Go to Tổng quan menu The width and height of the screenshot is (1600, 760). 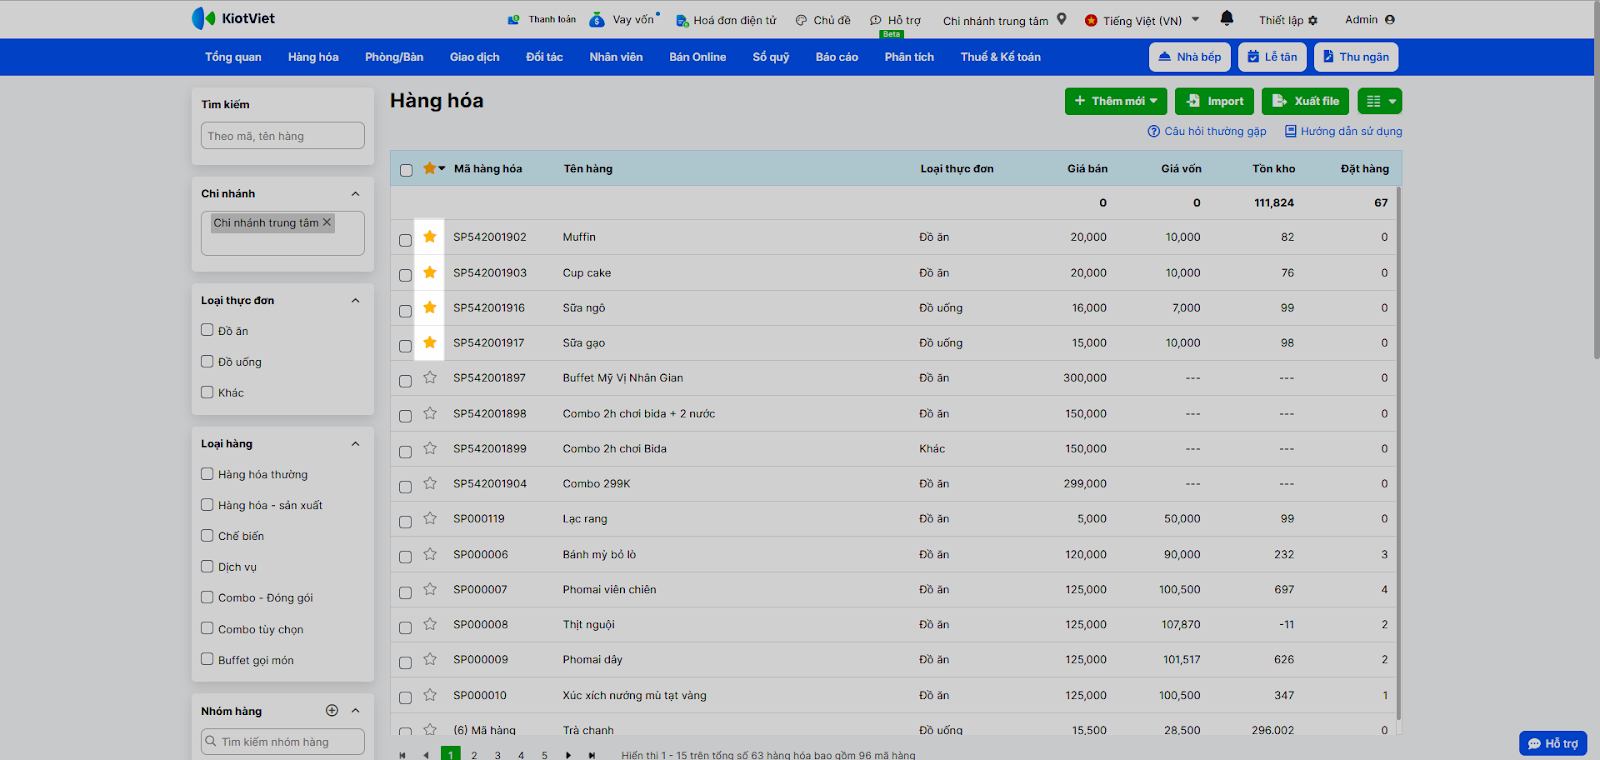tap(233, 57)
